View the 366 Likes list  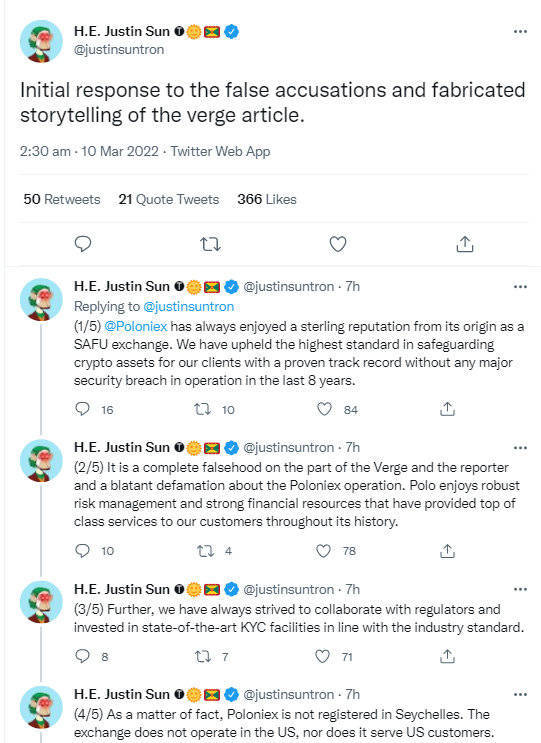pos(267,199)
